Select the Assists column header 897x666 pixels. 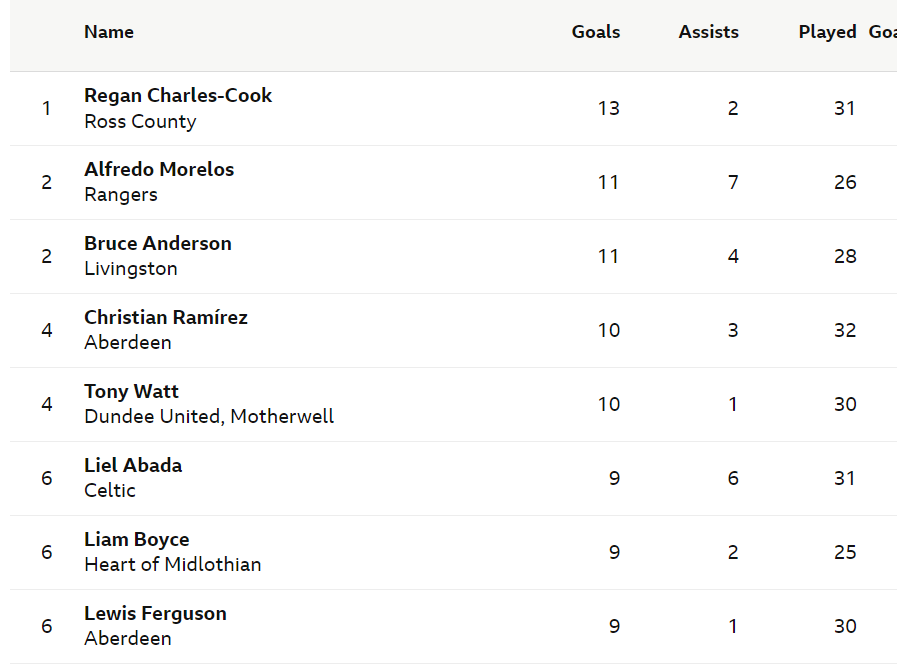tap(708, 32)
